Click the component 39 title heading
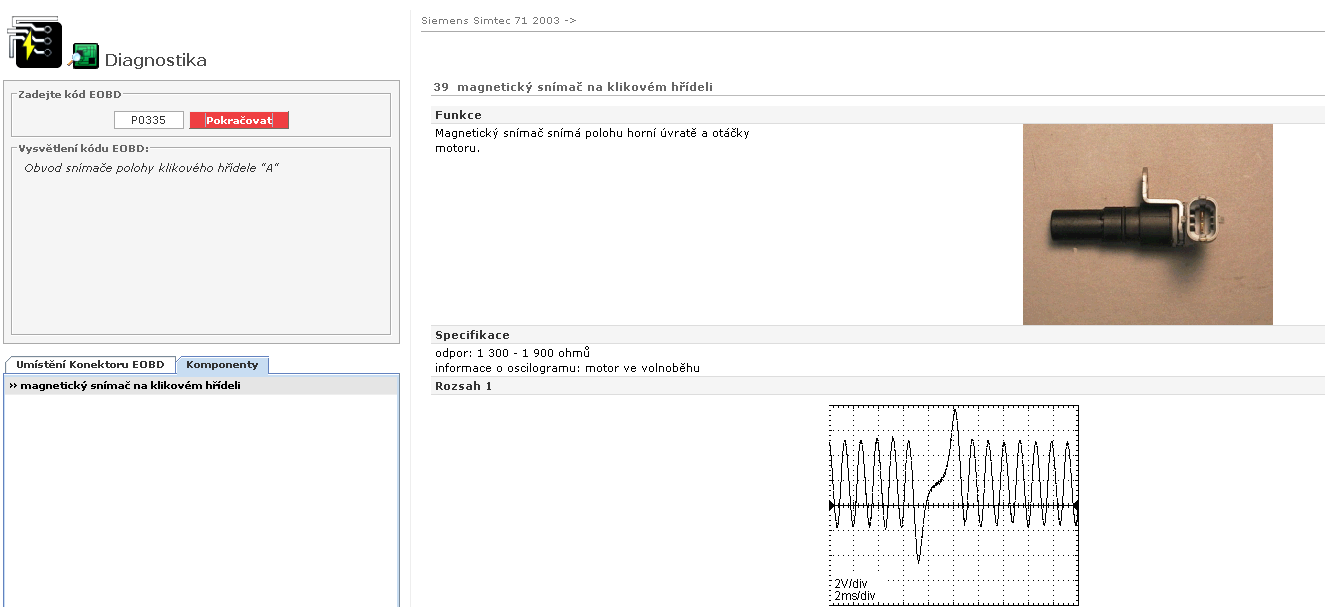Image resolution: width=1325 pixels, height=607 pixels. (573, 87)
